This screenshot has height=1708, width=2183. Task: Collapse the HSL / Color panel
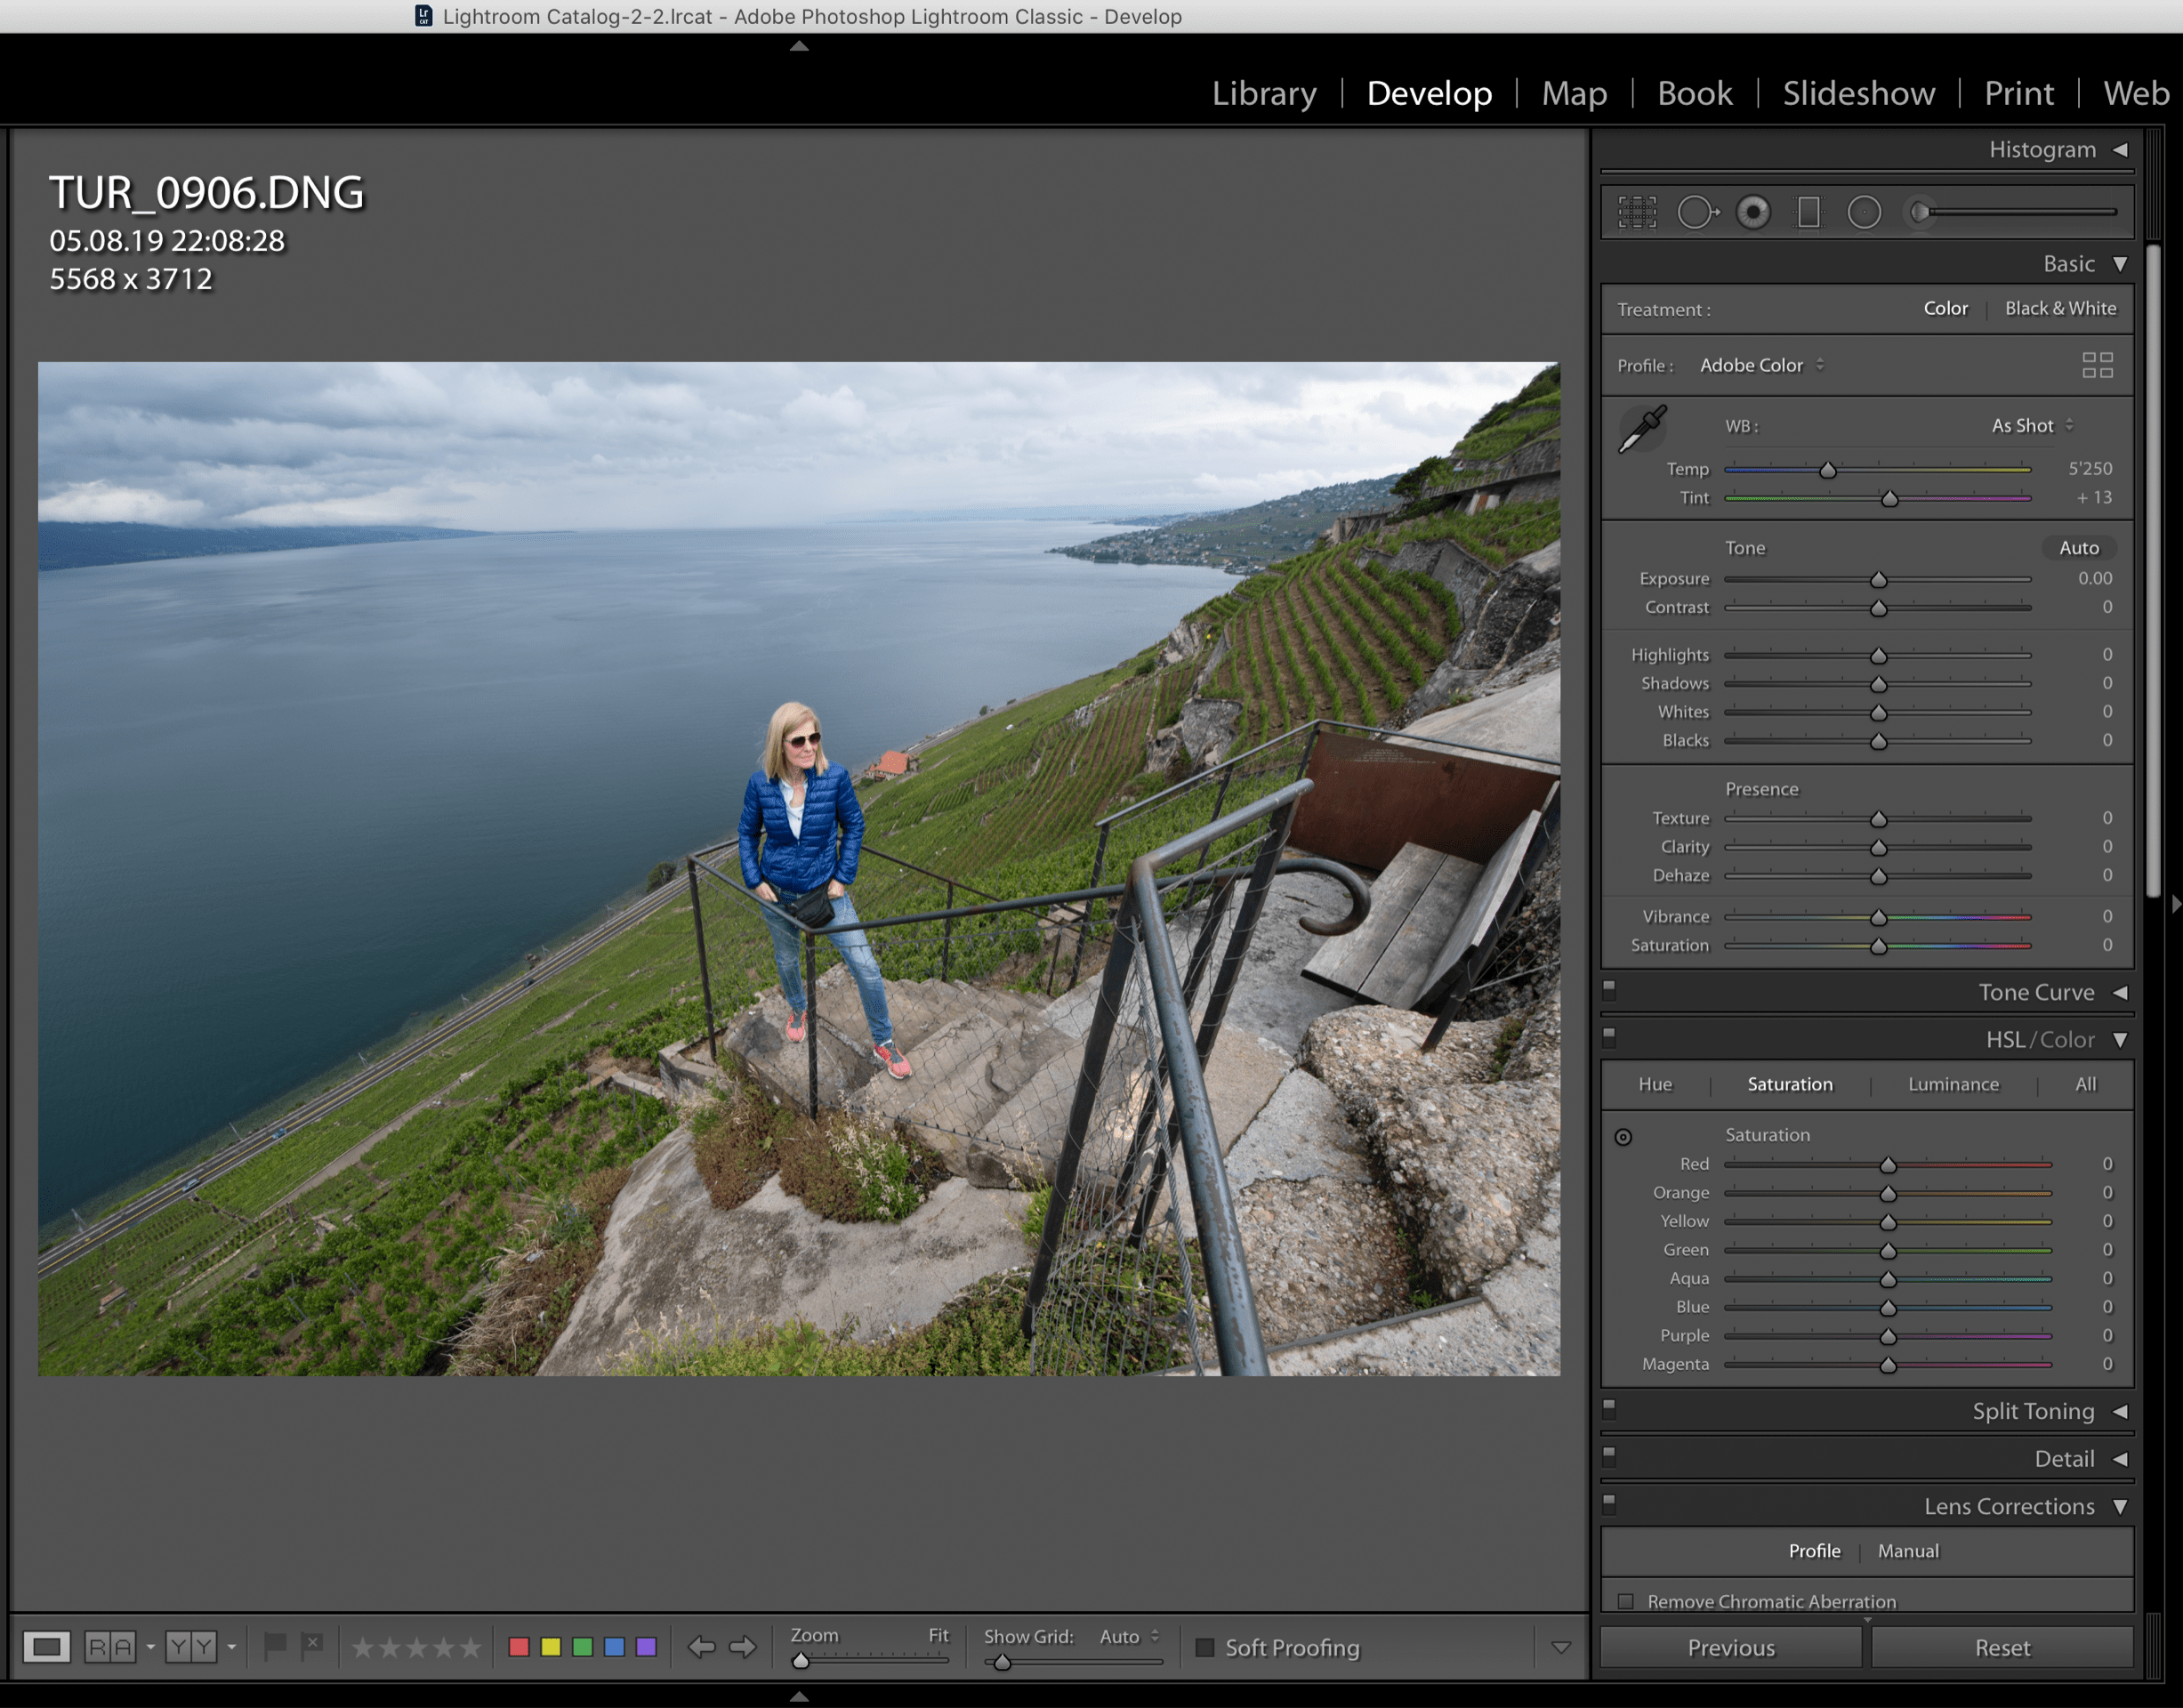point(2120,1040)
